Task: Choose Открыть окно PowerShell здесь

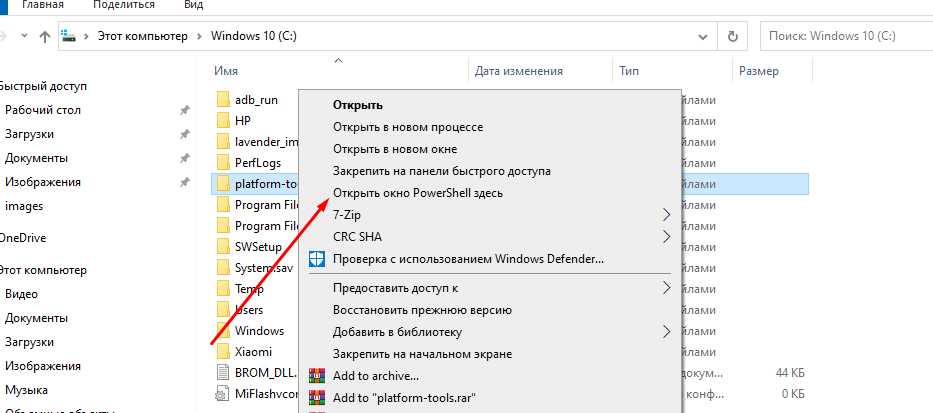Action: [x=418, y=193]
